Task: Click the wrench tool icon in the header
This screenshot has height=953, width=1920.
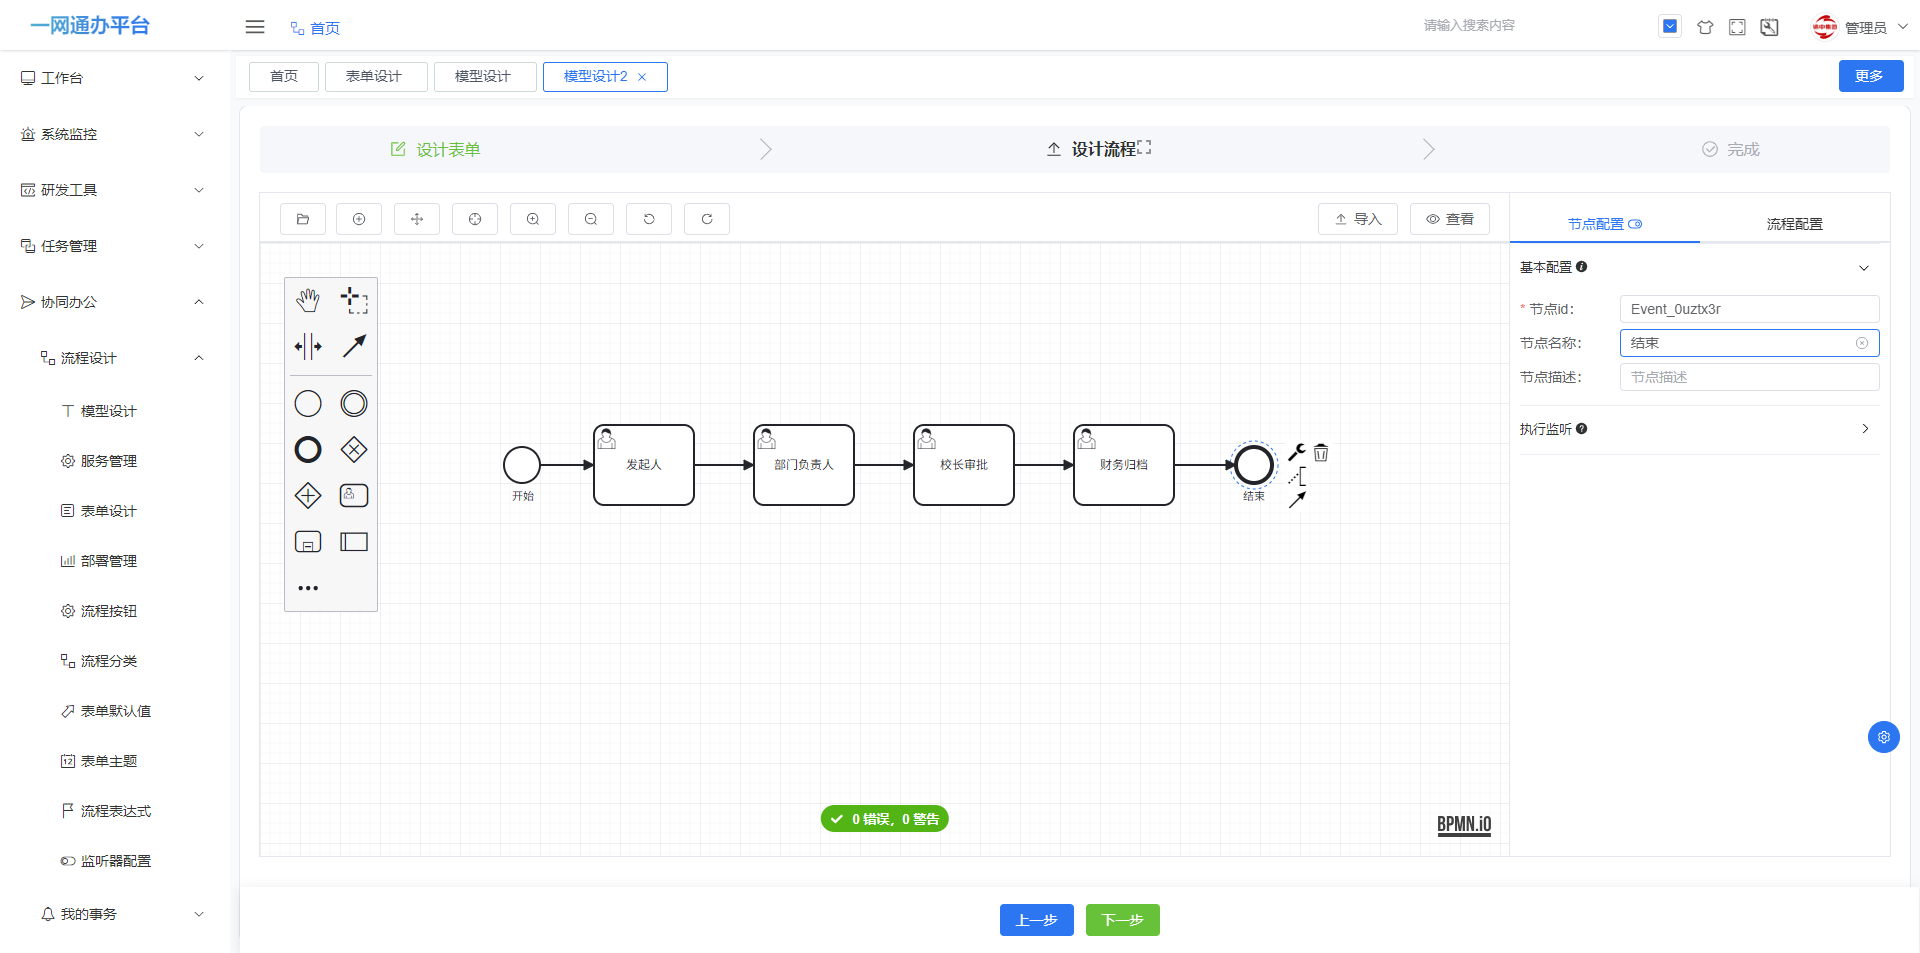Action: (1769, 27)
